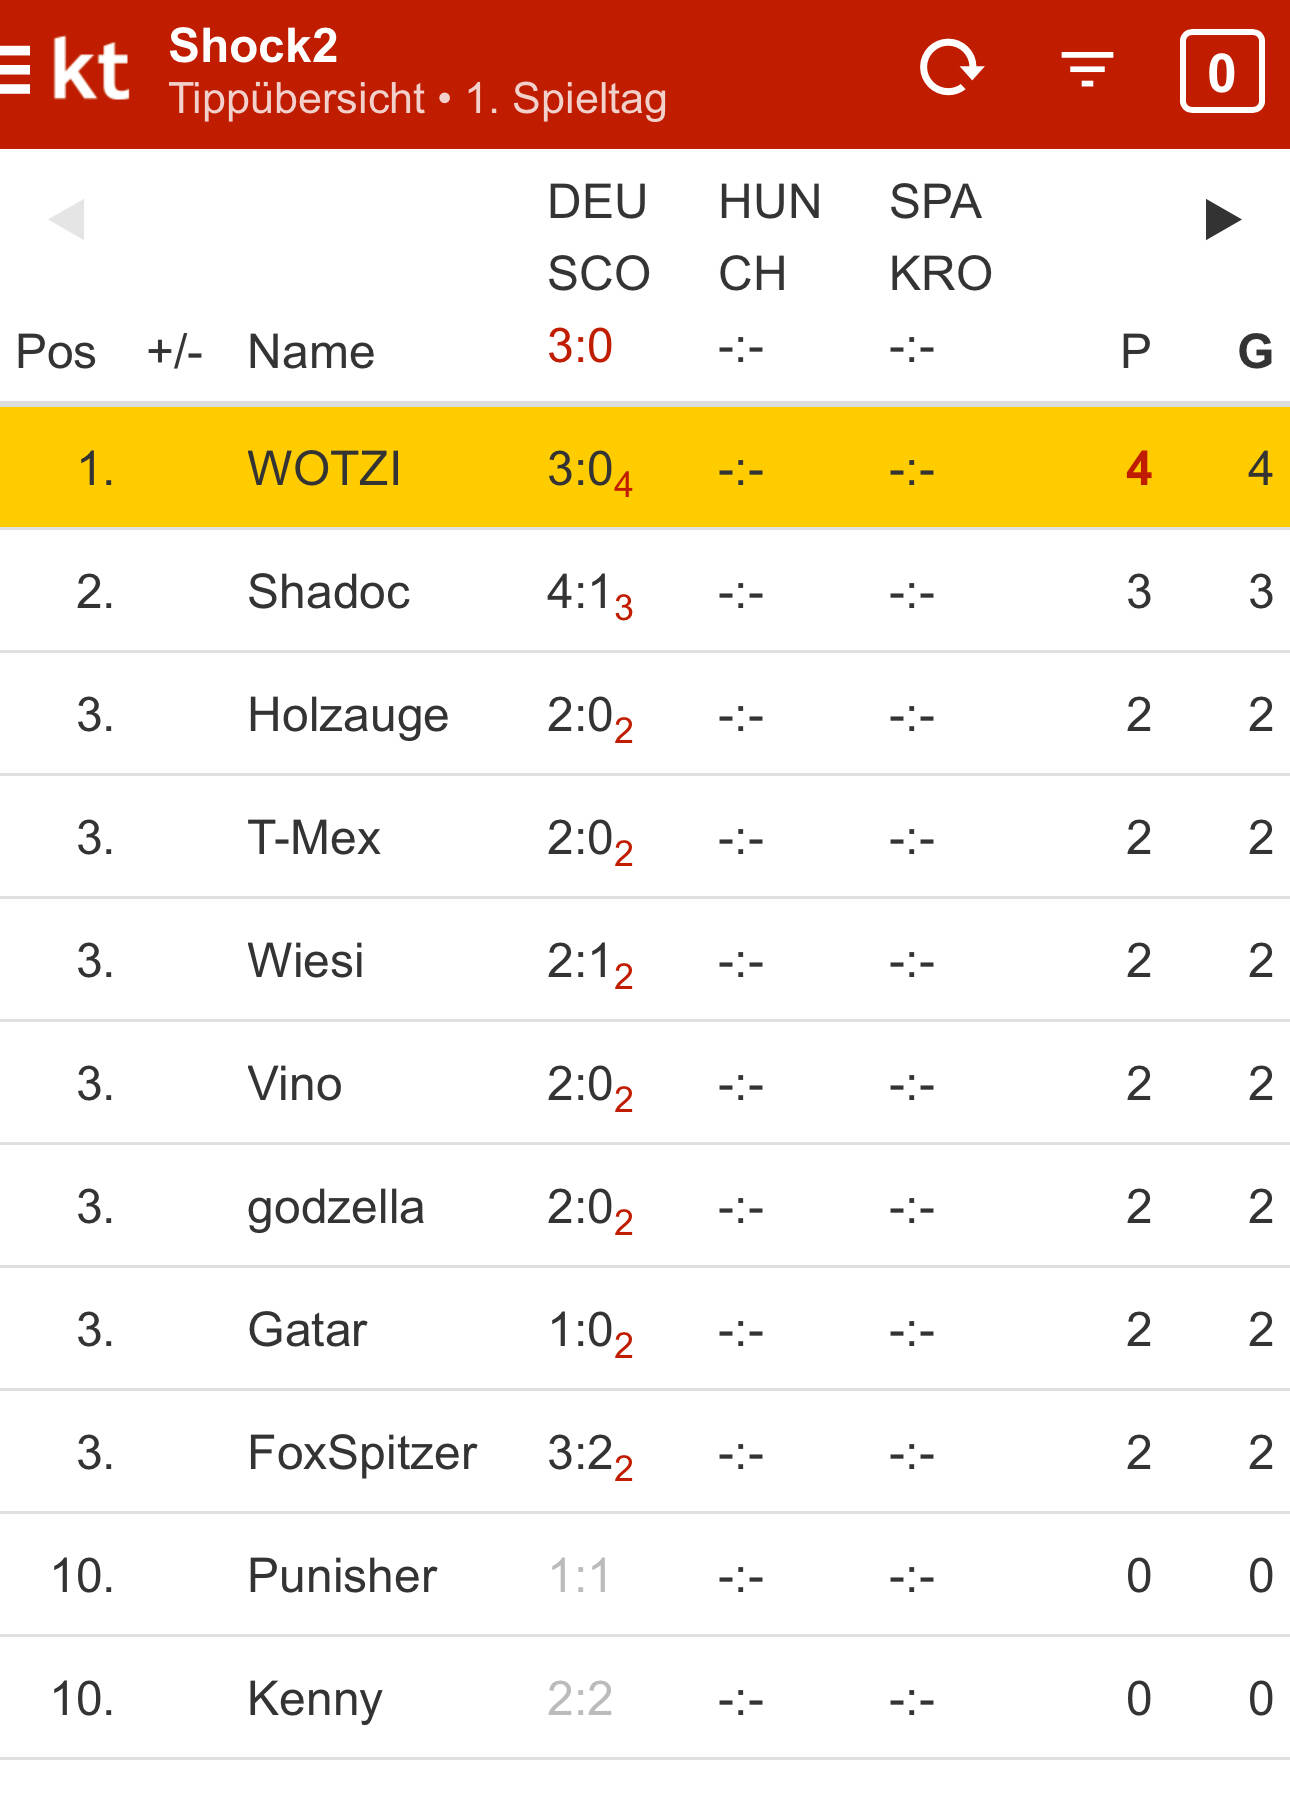Select the DEU vs SCO match column
This screenshot has width=1290, height=1798.
(598, 238)
